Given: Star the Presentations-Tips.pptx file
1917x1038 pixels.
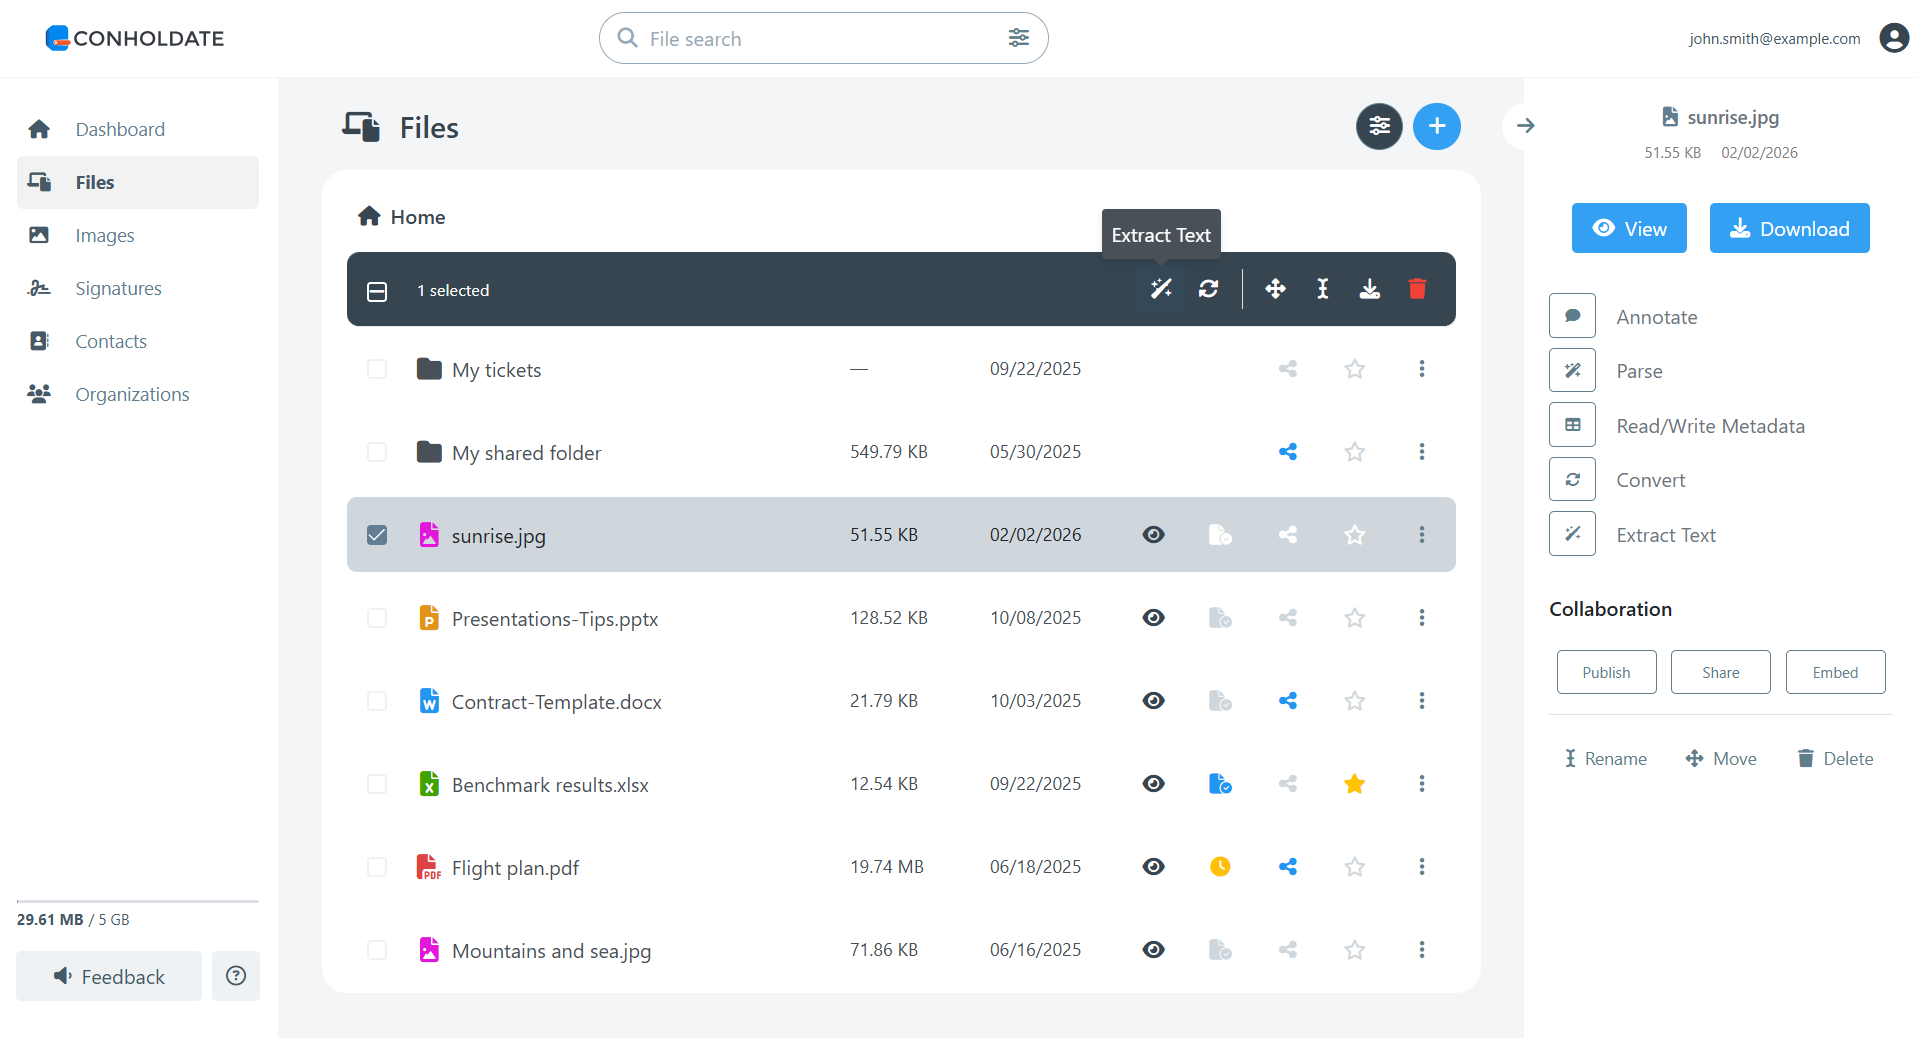Looking at the screenshot, I should coord(1355,618).
